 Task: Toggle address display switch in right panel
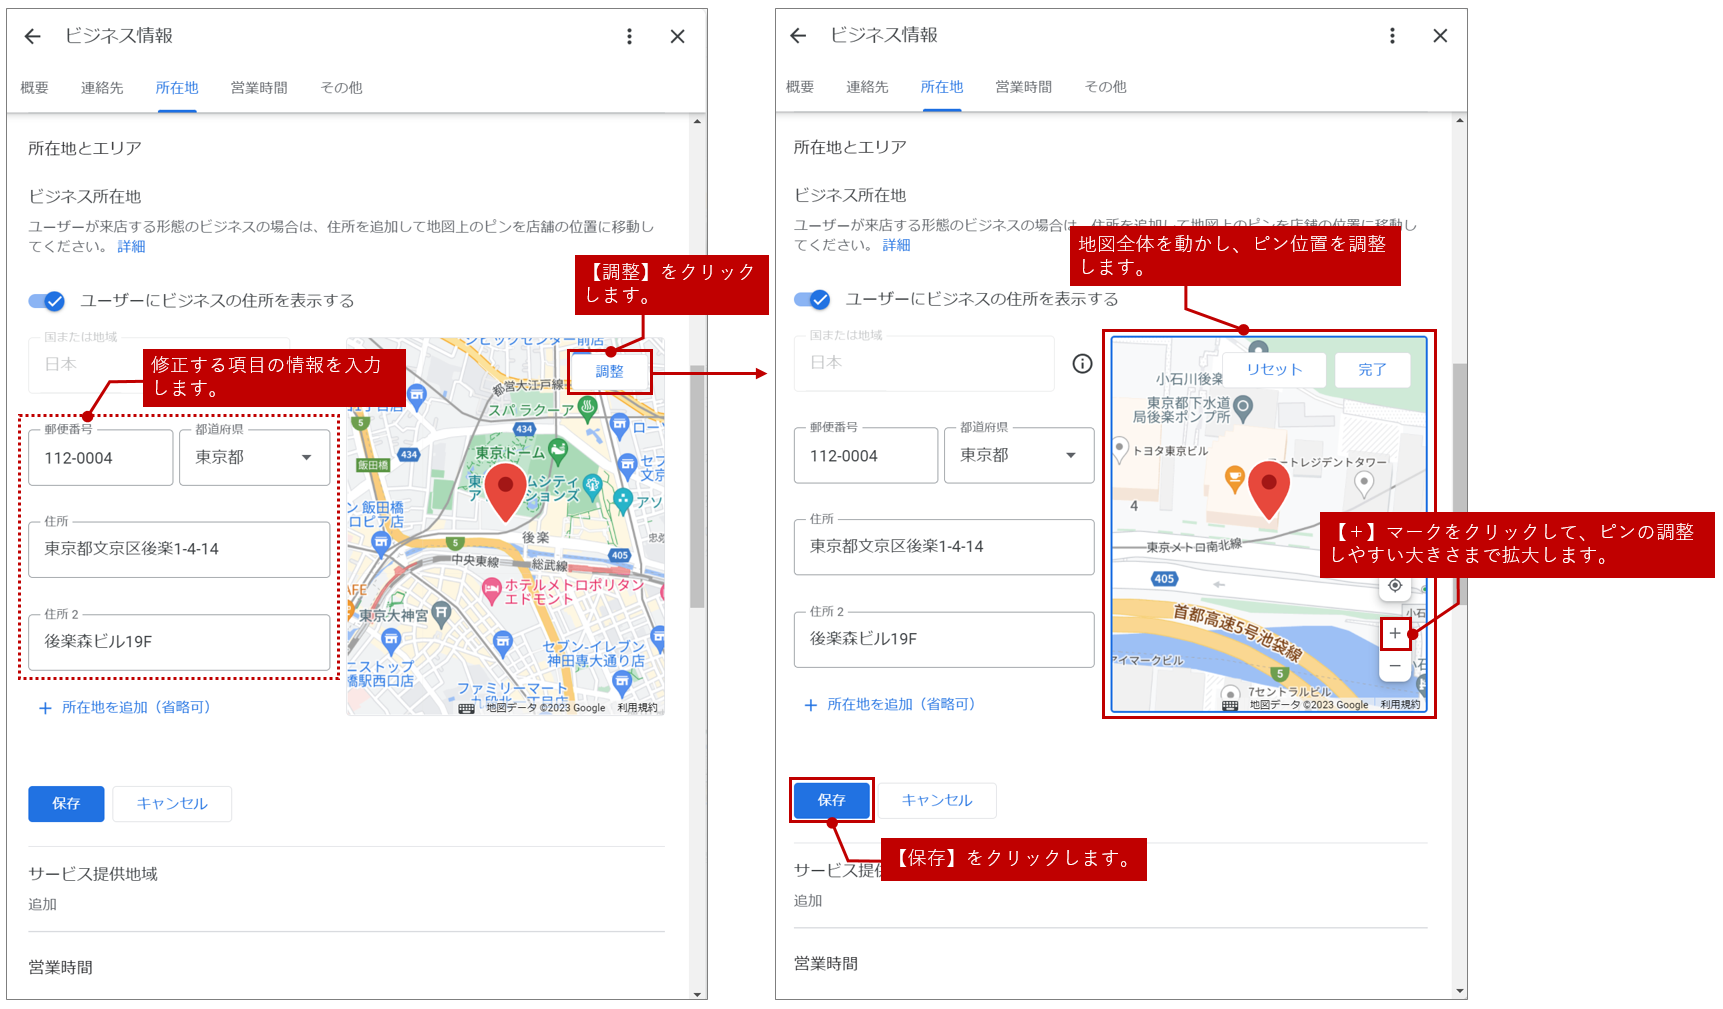coord(812,299)
